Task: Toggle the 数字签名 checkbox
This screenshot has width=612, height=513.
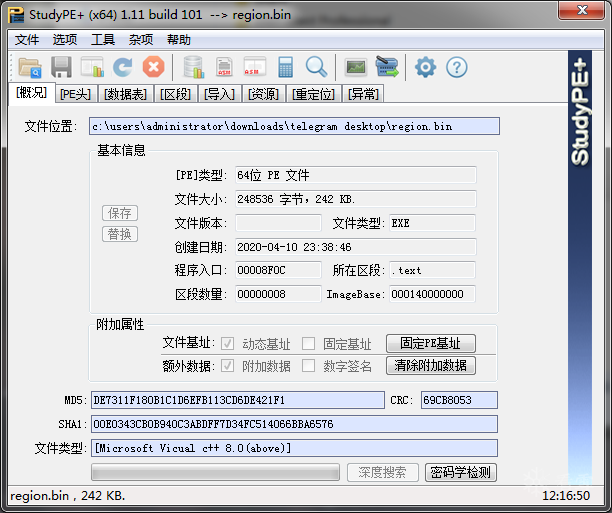Action: [x=308, y=366]
